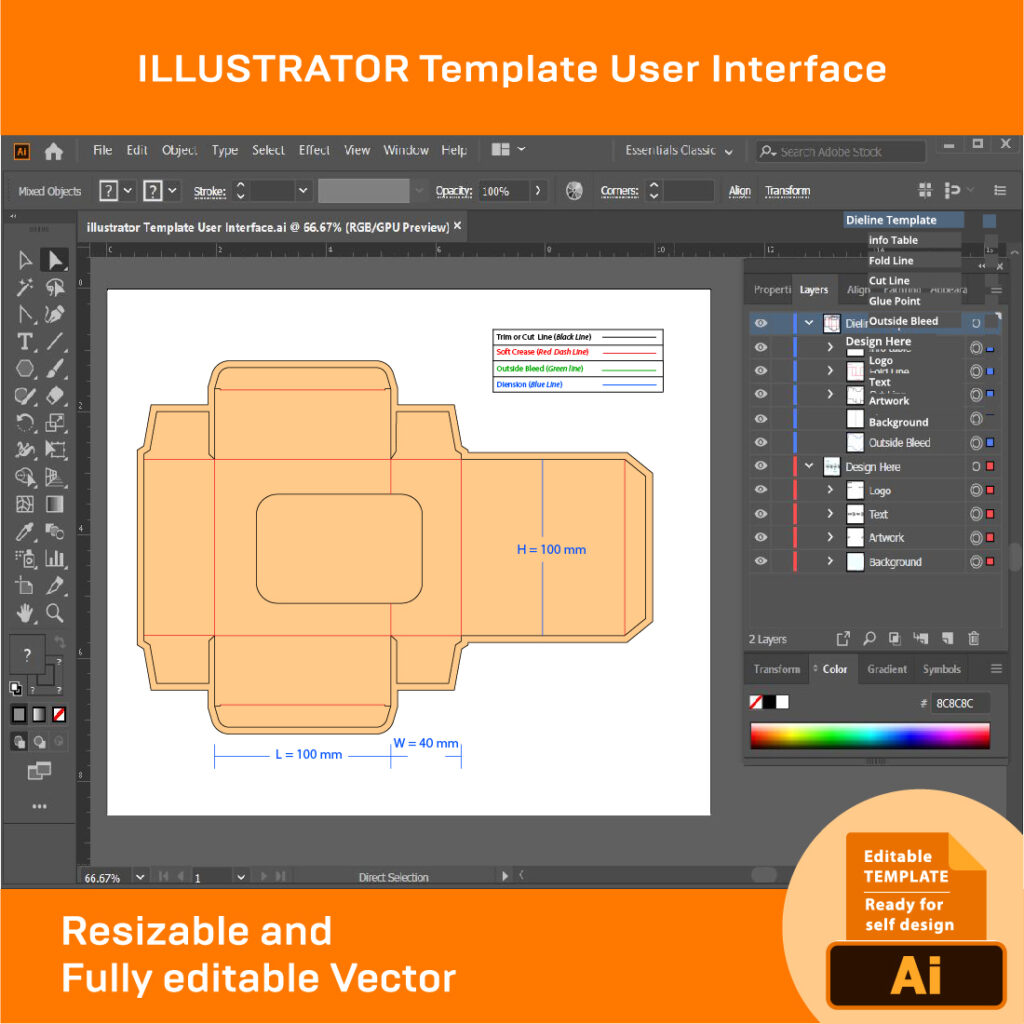Select the Type tool in the toolbar
1024x1024 pixels.
(x=25, y=341)
